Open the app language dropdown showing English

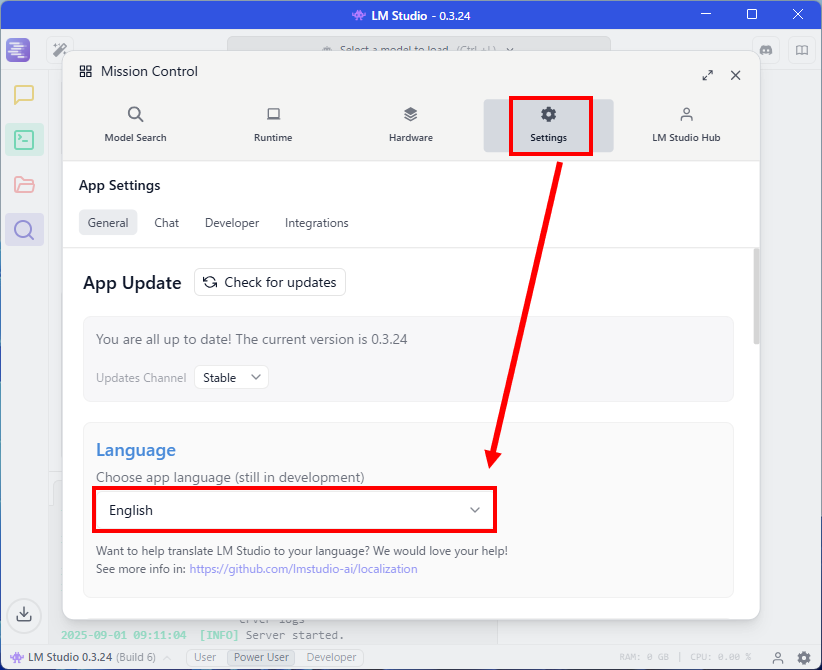click(295, 510)
